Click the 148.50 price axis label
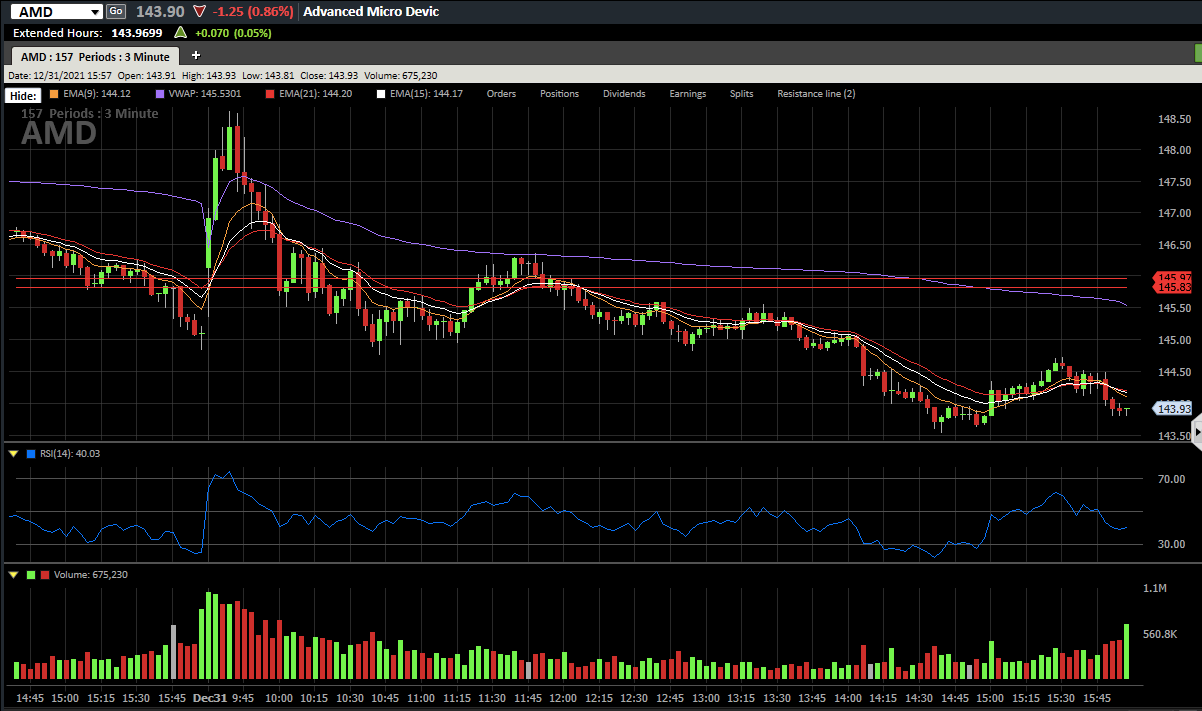The width and height of the screenshot is (1202, 711). point(1173,119)
